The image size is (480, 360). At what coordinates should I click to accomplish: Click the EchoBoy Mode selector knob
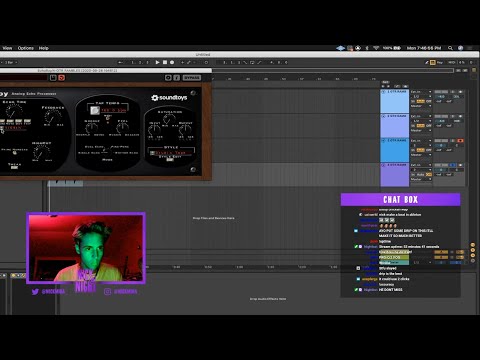(107, 150)
